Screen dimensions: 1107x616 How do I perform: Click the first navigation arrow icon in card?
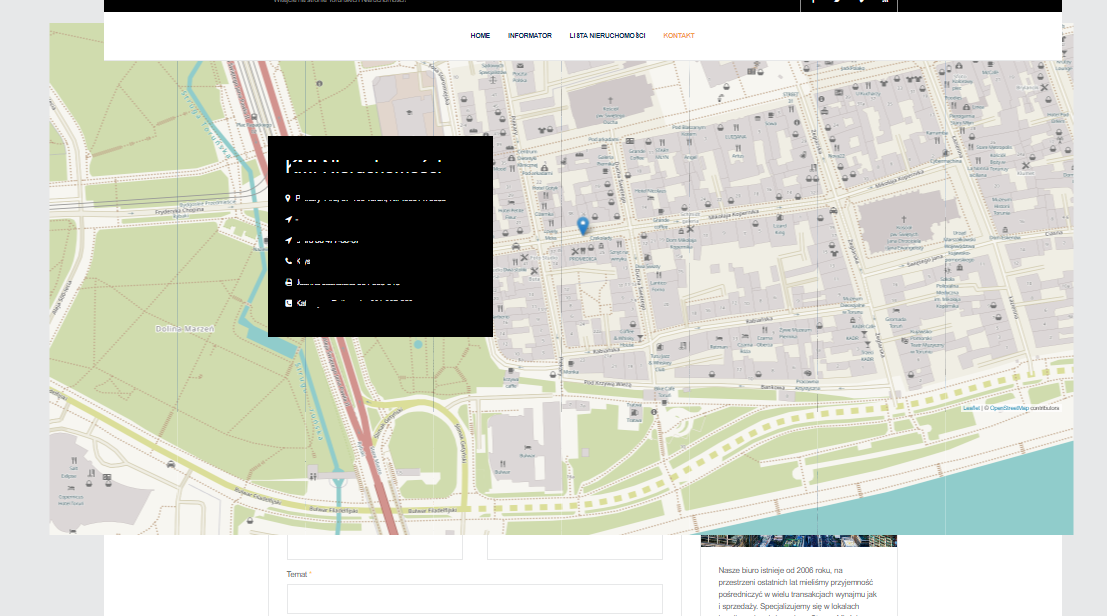click(288, 219)
